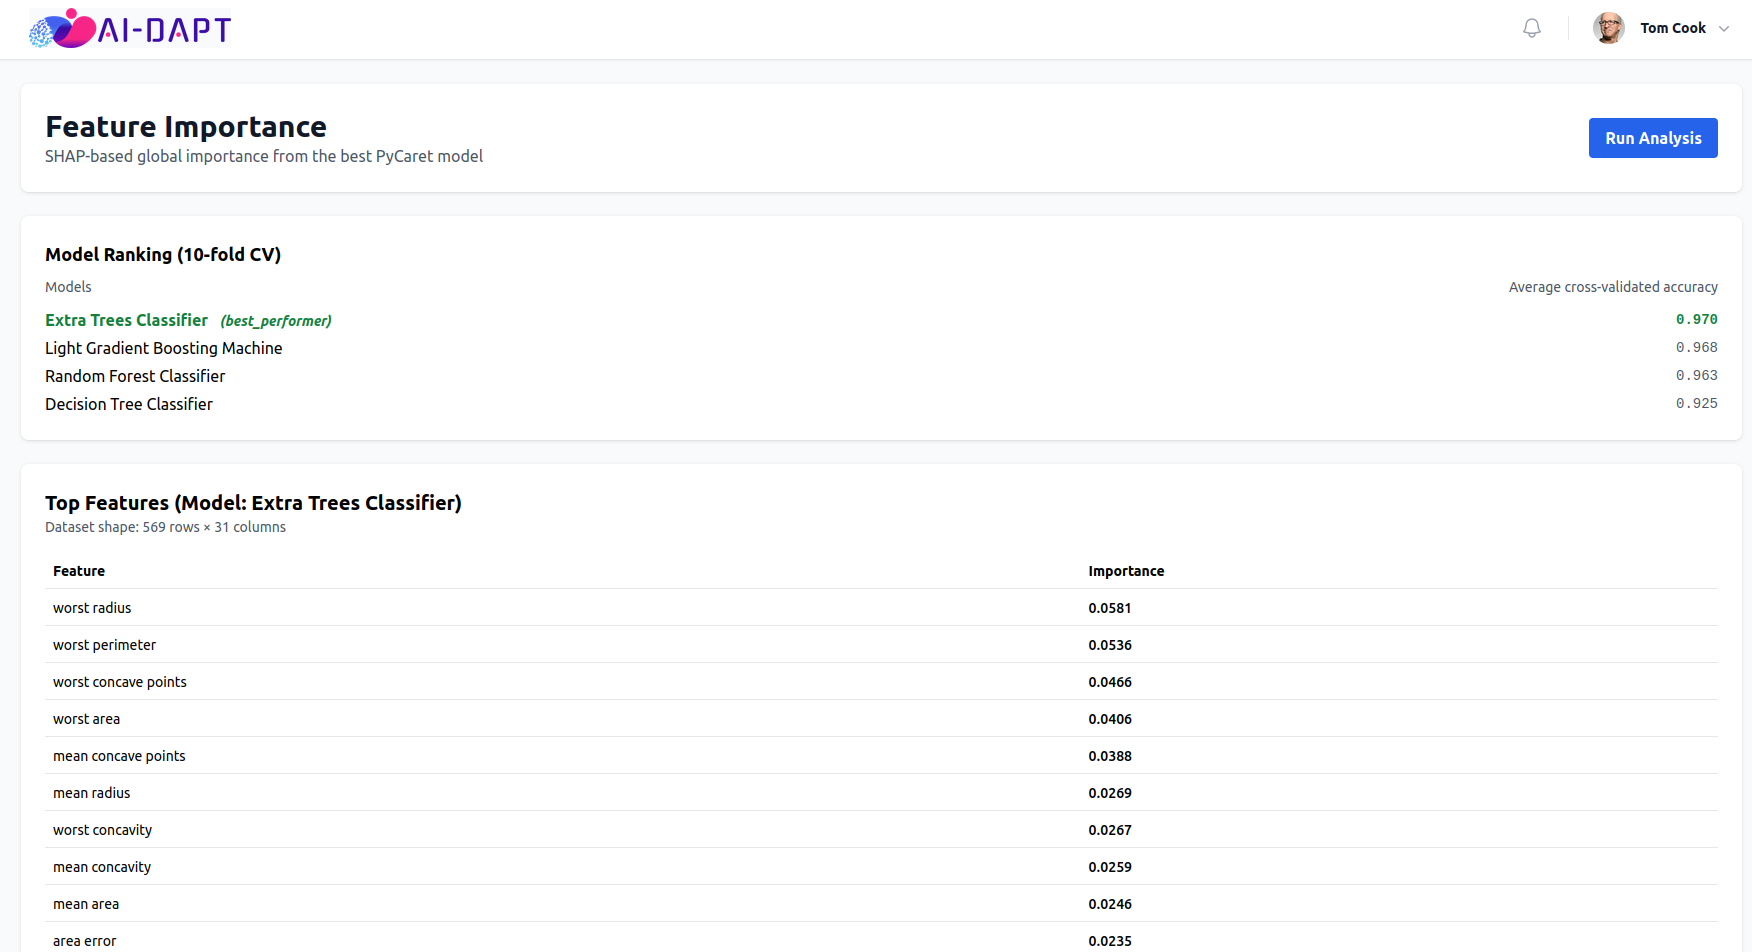
Task: Select Light Gradient Boosting Machine
Action: click(164, 348)
